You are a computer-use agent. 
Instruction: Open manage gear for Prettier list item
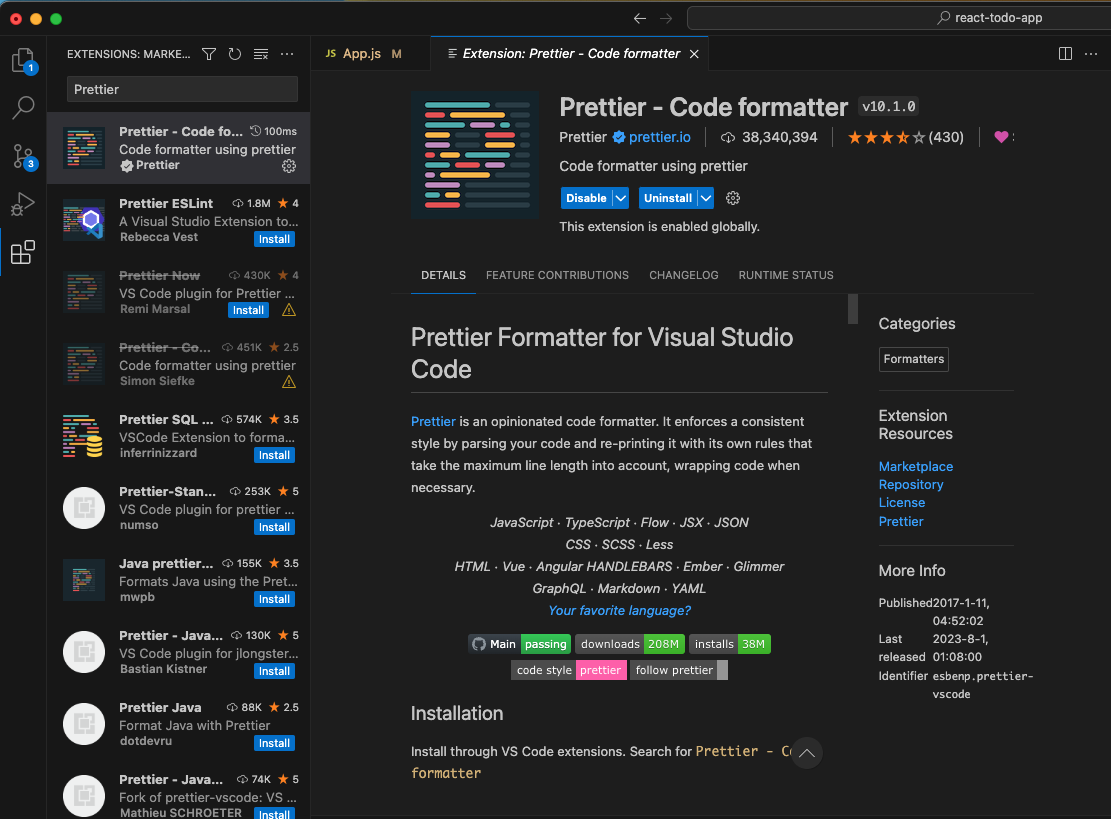(289, 166)
